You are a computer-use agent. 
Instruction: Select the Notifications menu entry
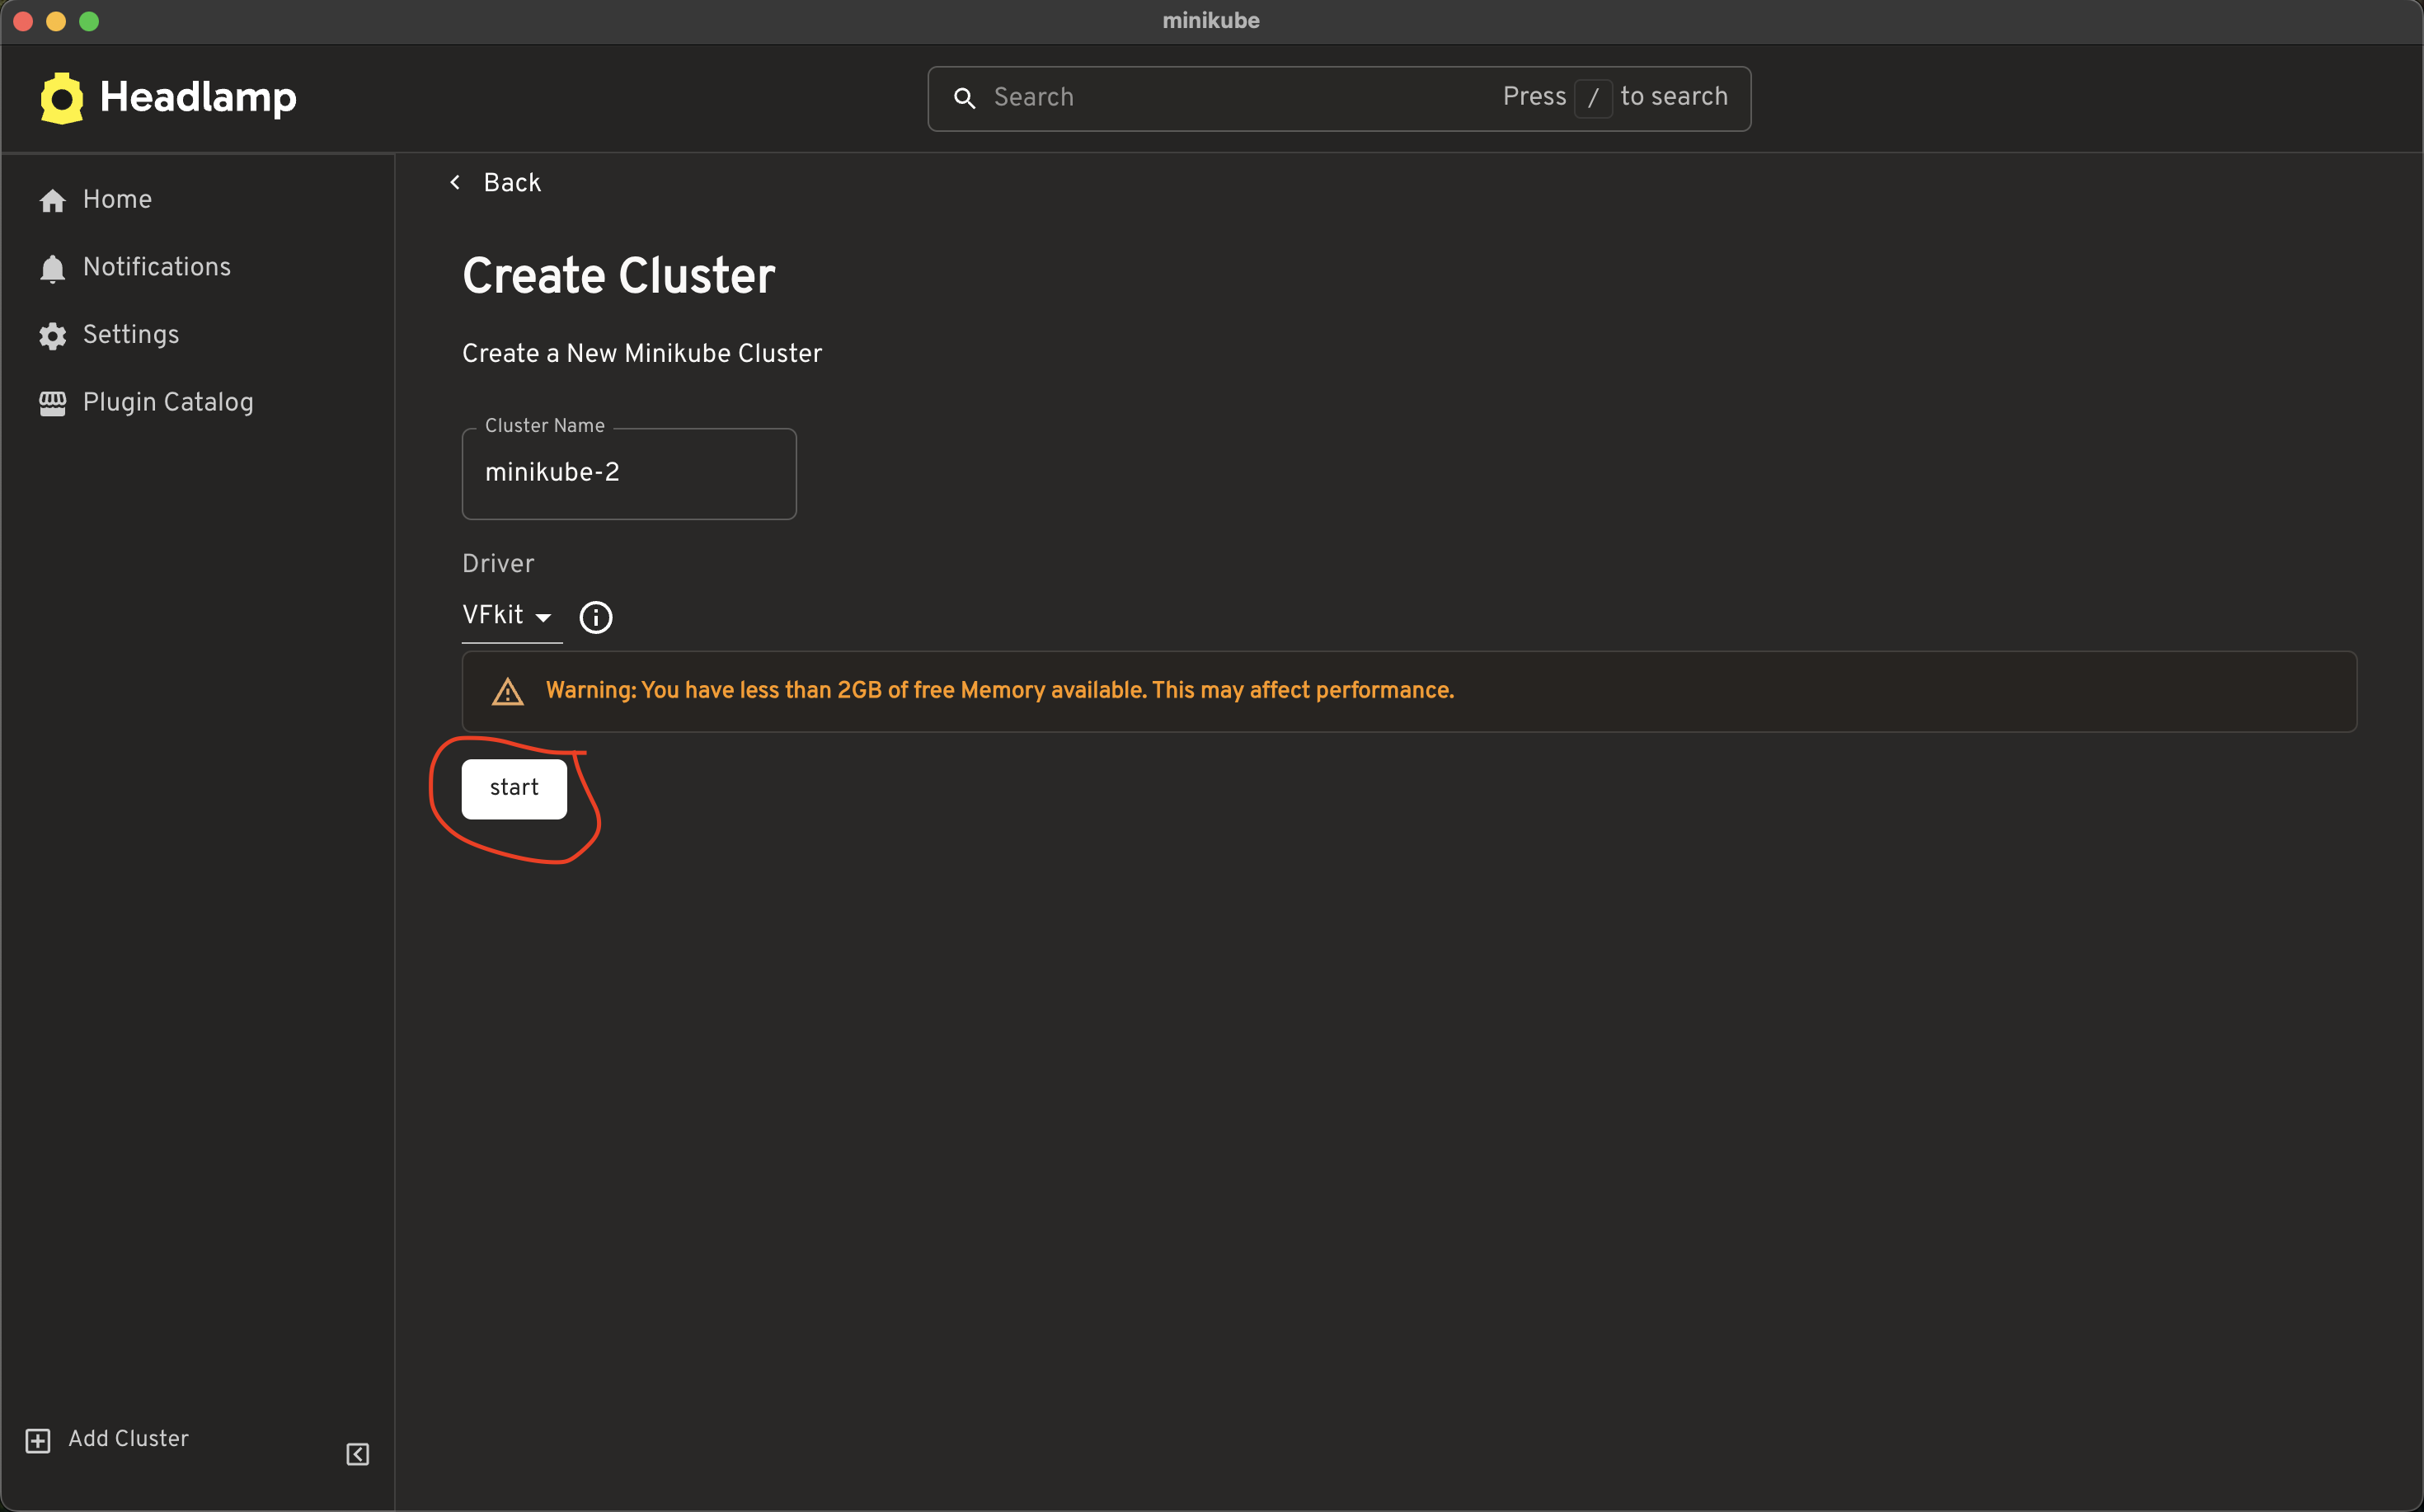point(157,267)
